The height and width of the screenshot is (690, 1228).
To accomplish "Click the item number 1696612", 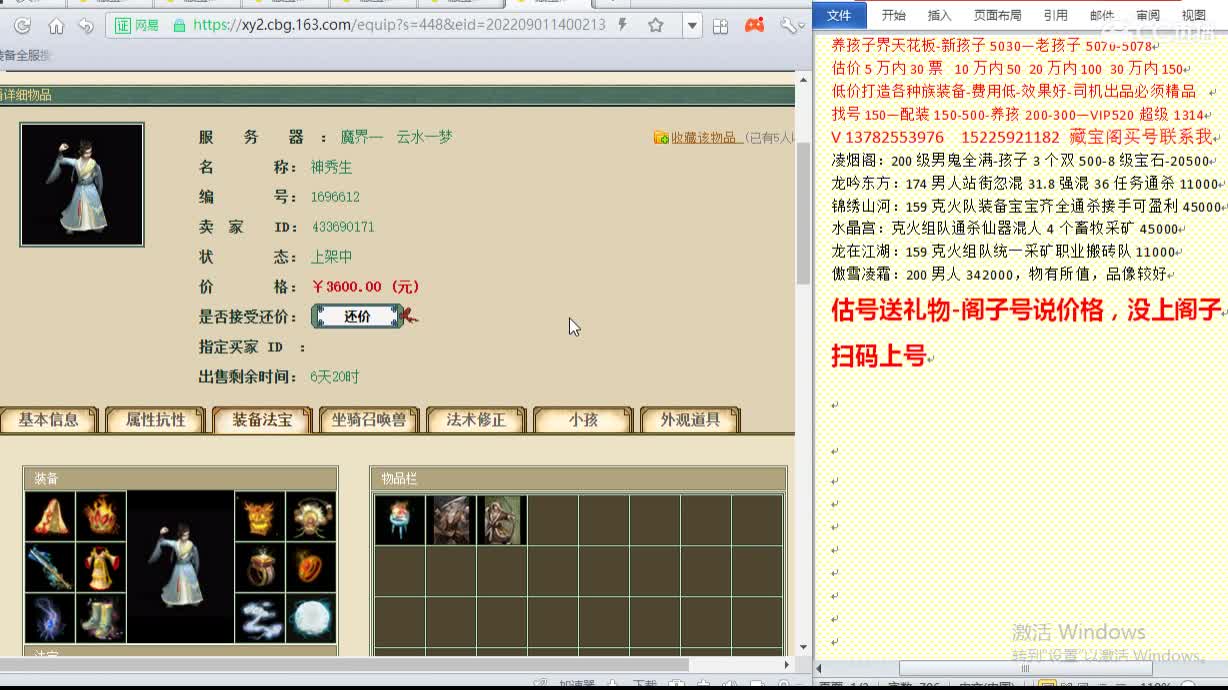I will click(x=335, y=197).
